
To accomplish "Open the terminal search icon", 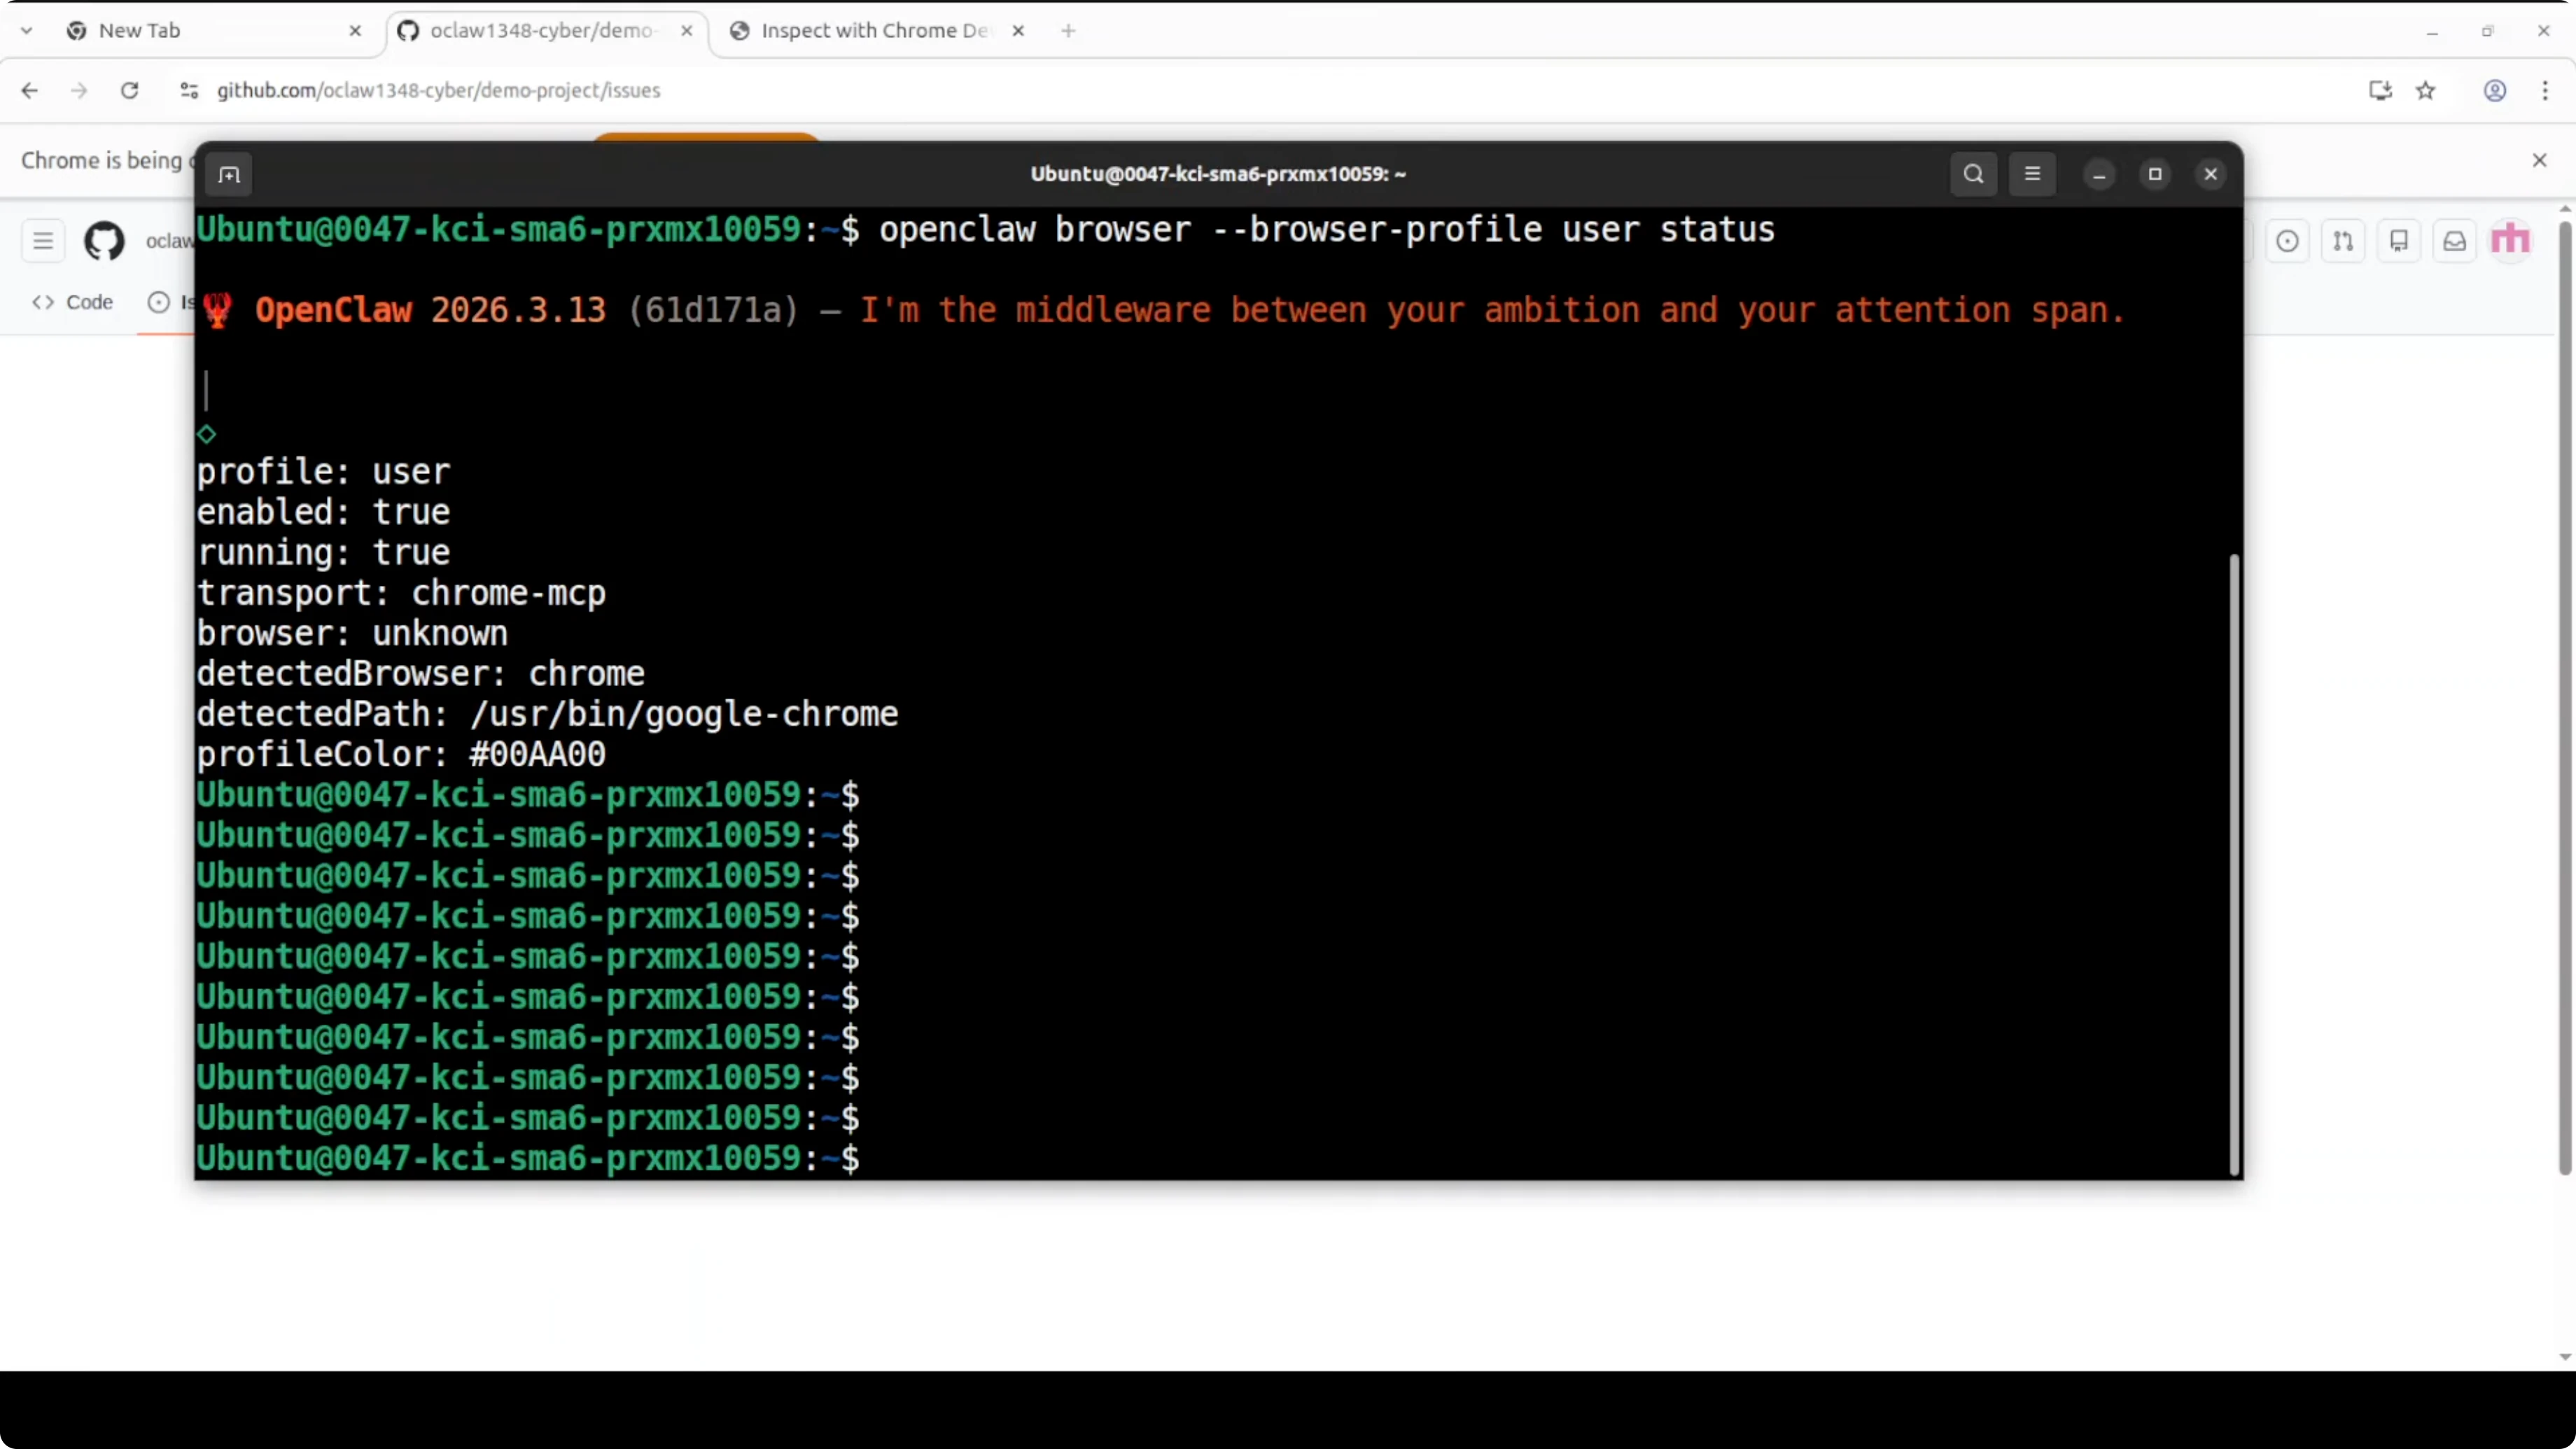I will 1973,173.
